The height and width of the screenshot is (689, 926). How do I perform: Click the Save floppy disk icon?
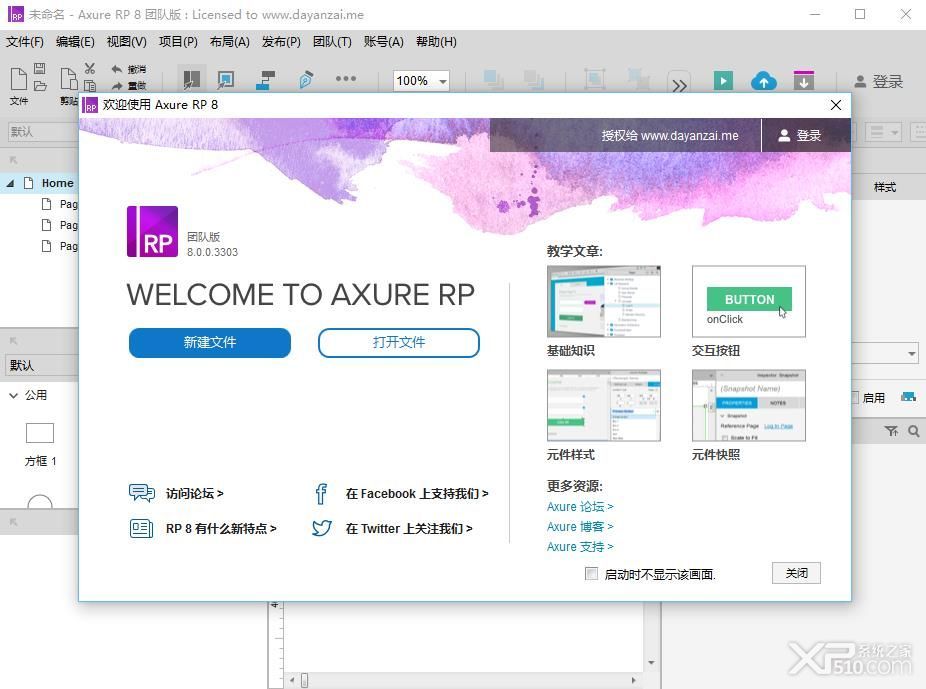[40, 68]
